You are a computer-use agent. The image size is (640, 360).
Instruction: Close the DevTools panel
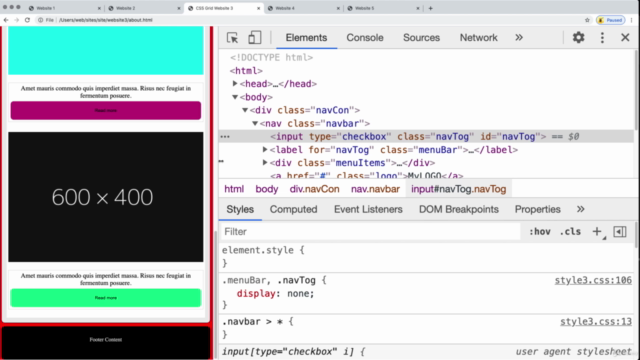point(625,38)
